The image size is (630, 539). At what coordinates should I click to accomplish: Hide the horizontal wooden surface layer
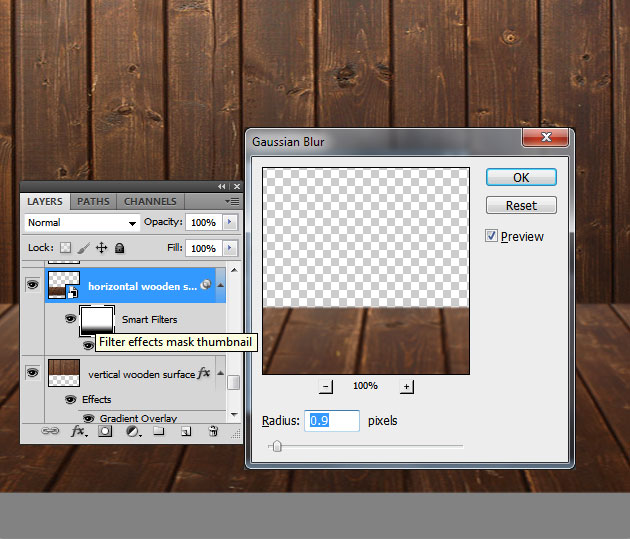pyautogui.click(x=32, y=285)
